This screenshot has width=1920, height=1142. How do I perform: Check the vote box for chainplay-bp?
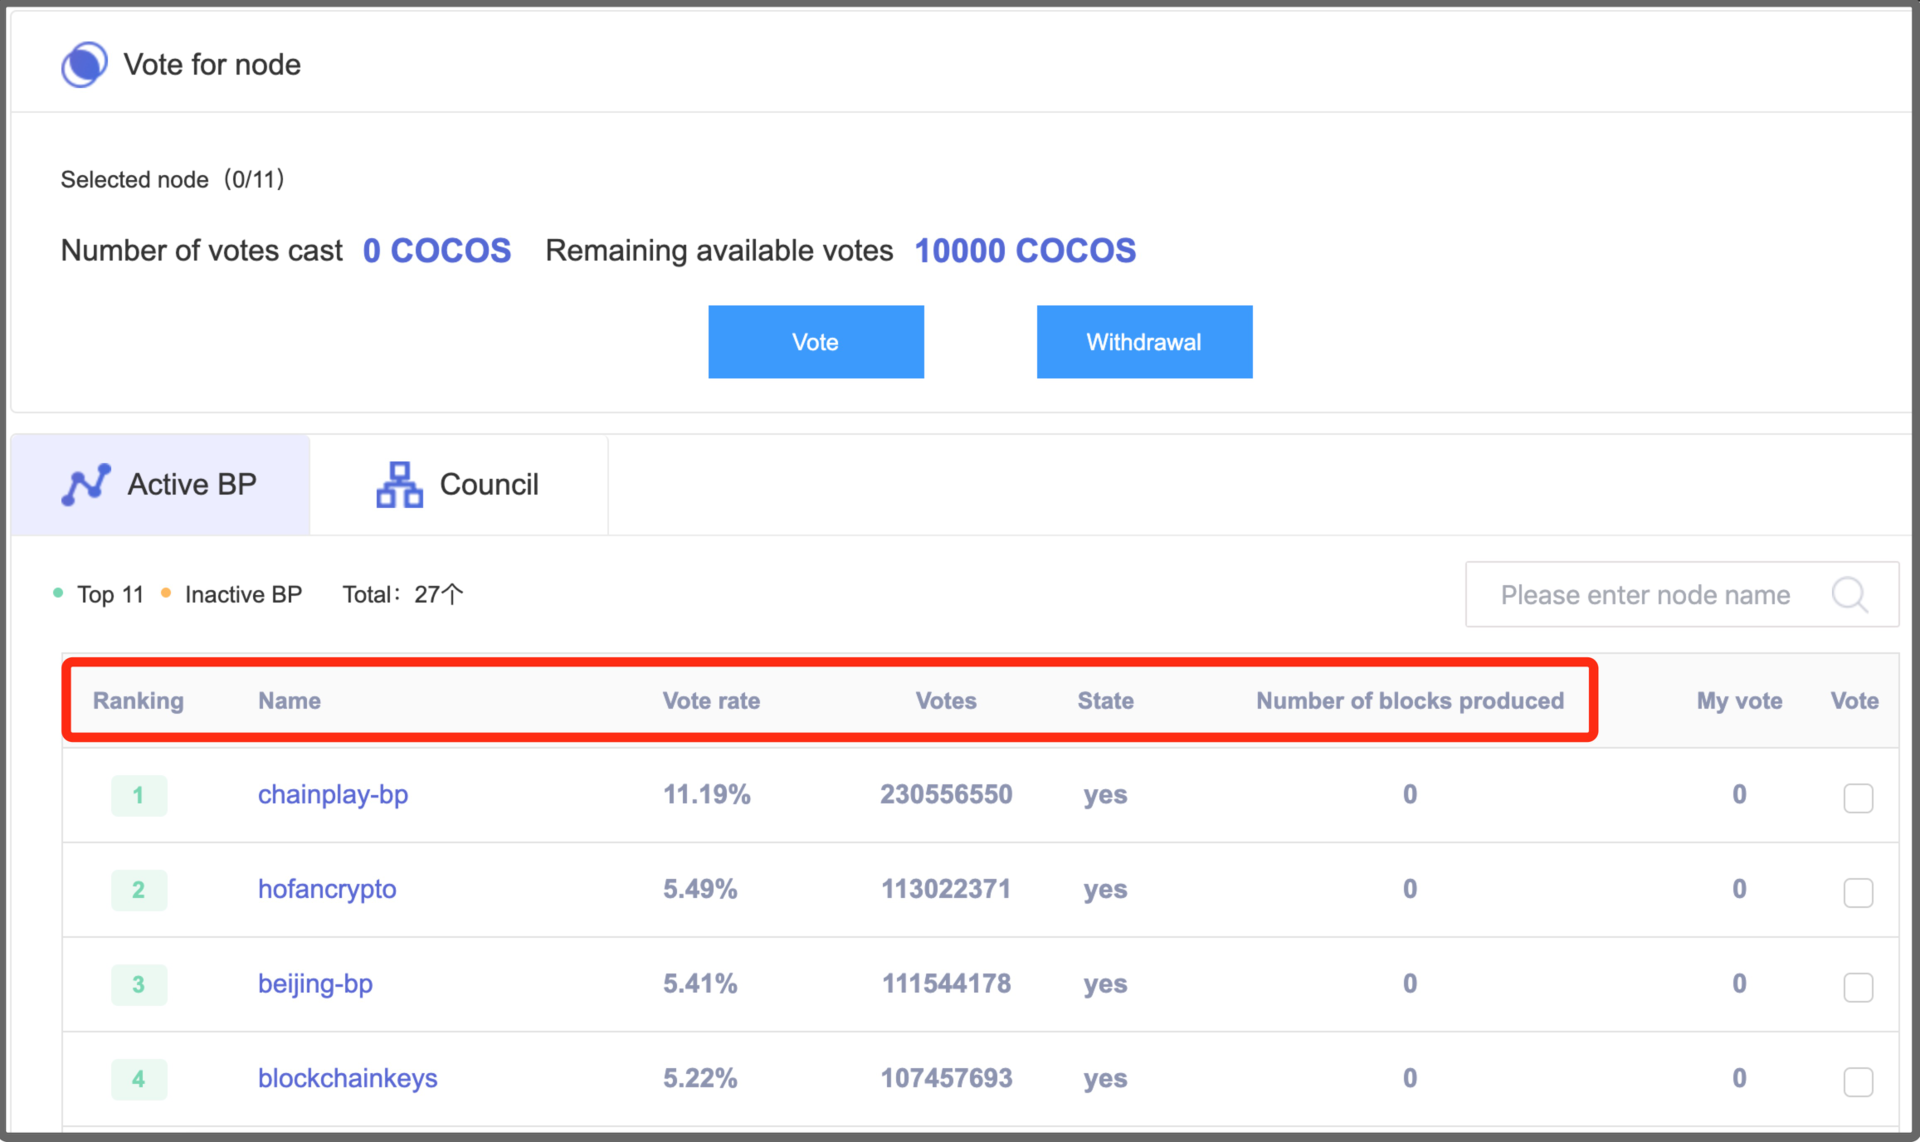pos(1857,798)
